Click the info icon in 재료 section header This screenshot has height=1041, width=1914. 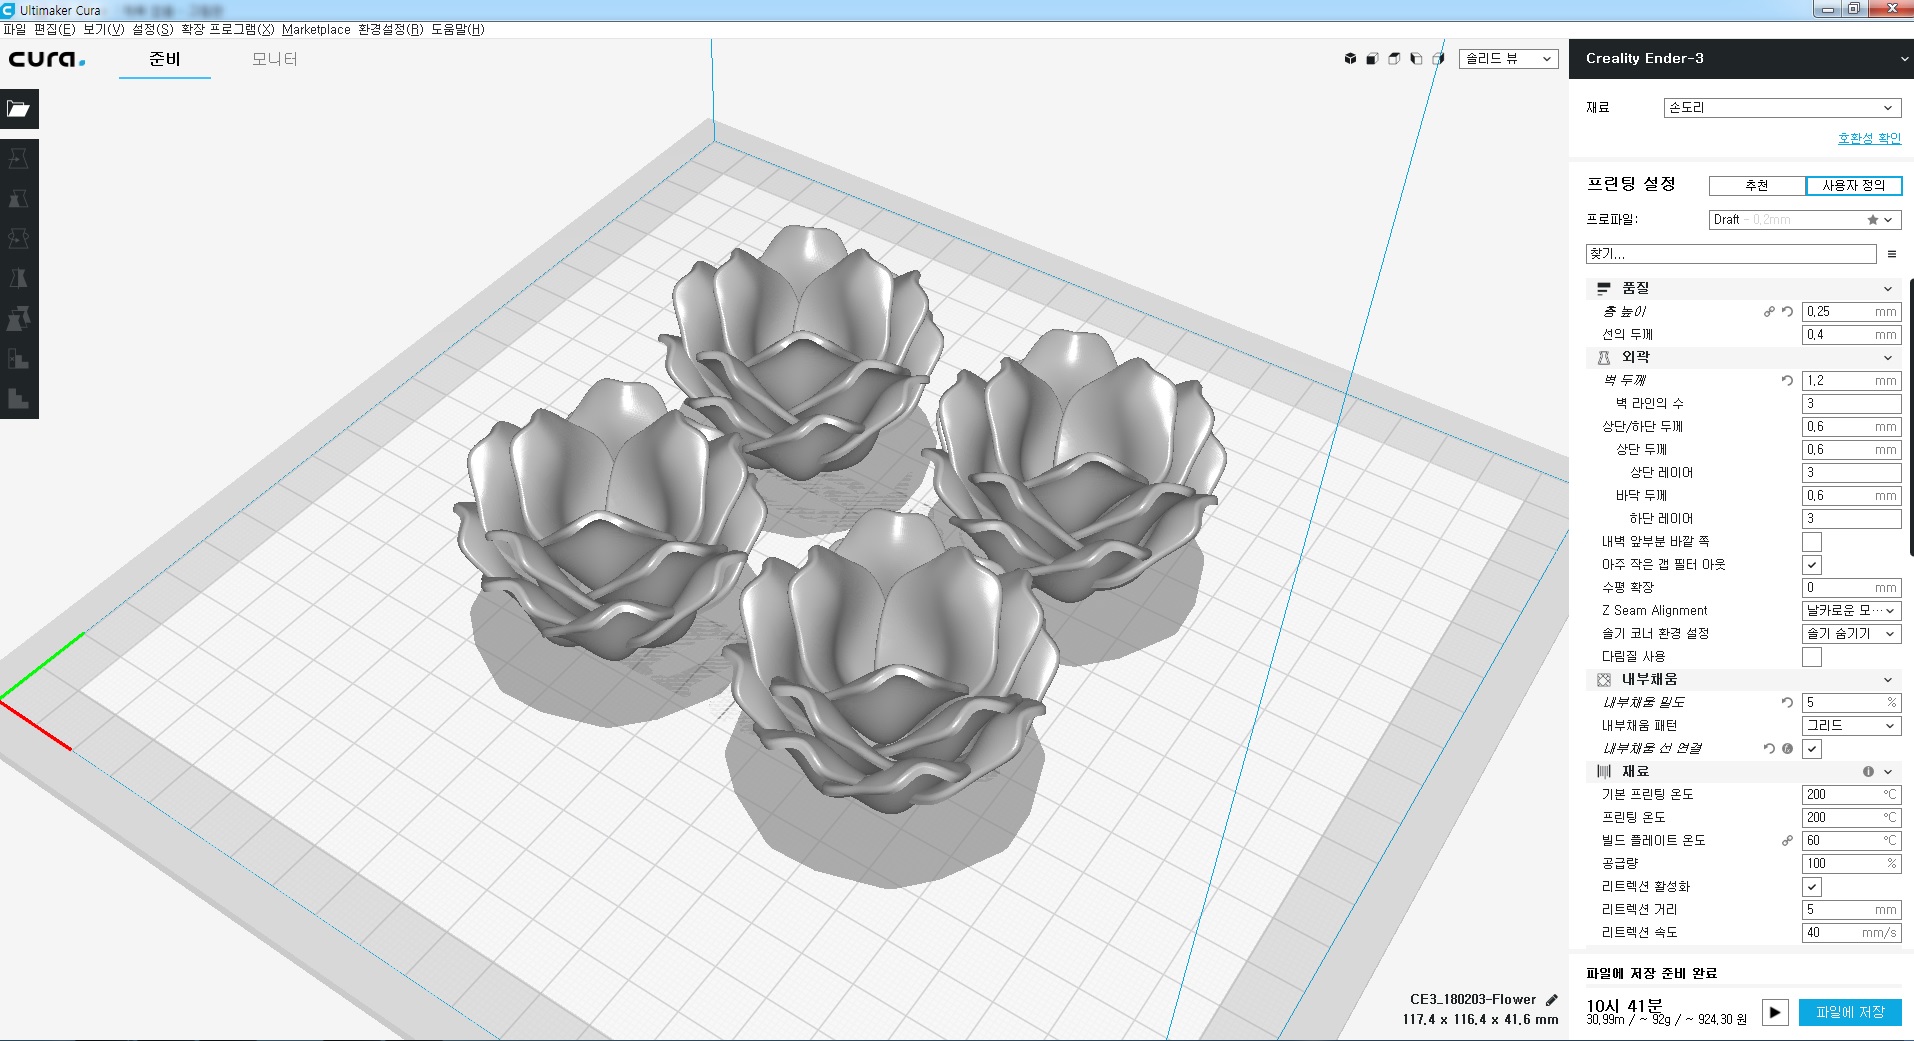(1868, 772)
